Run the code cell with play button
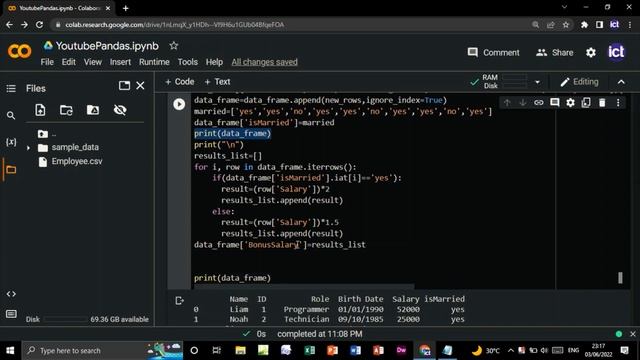Screen dimensions: 640x360 pos(179,104)
